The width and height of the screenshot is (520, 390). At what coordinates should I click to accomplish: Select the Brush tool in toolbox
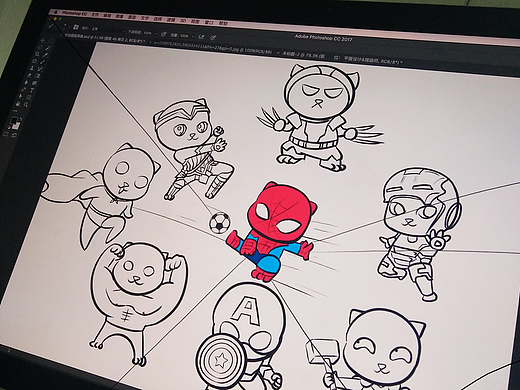[x=42, y=62]
